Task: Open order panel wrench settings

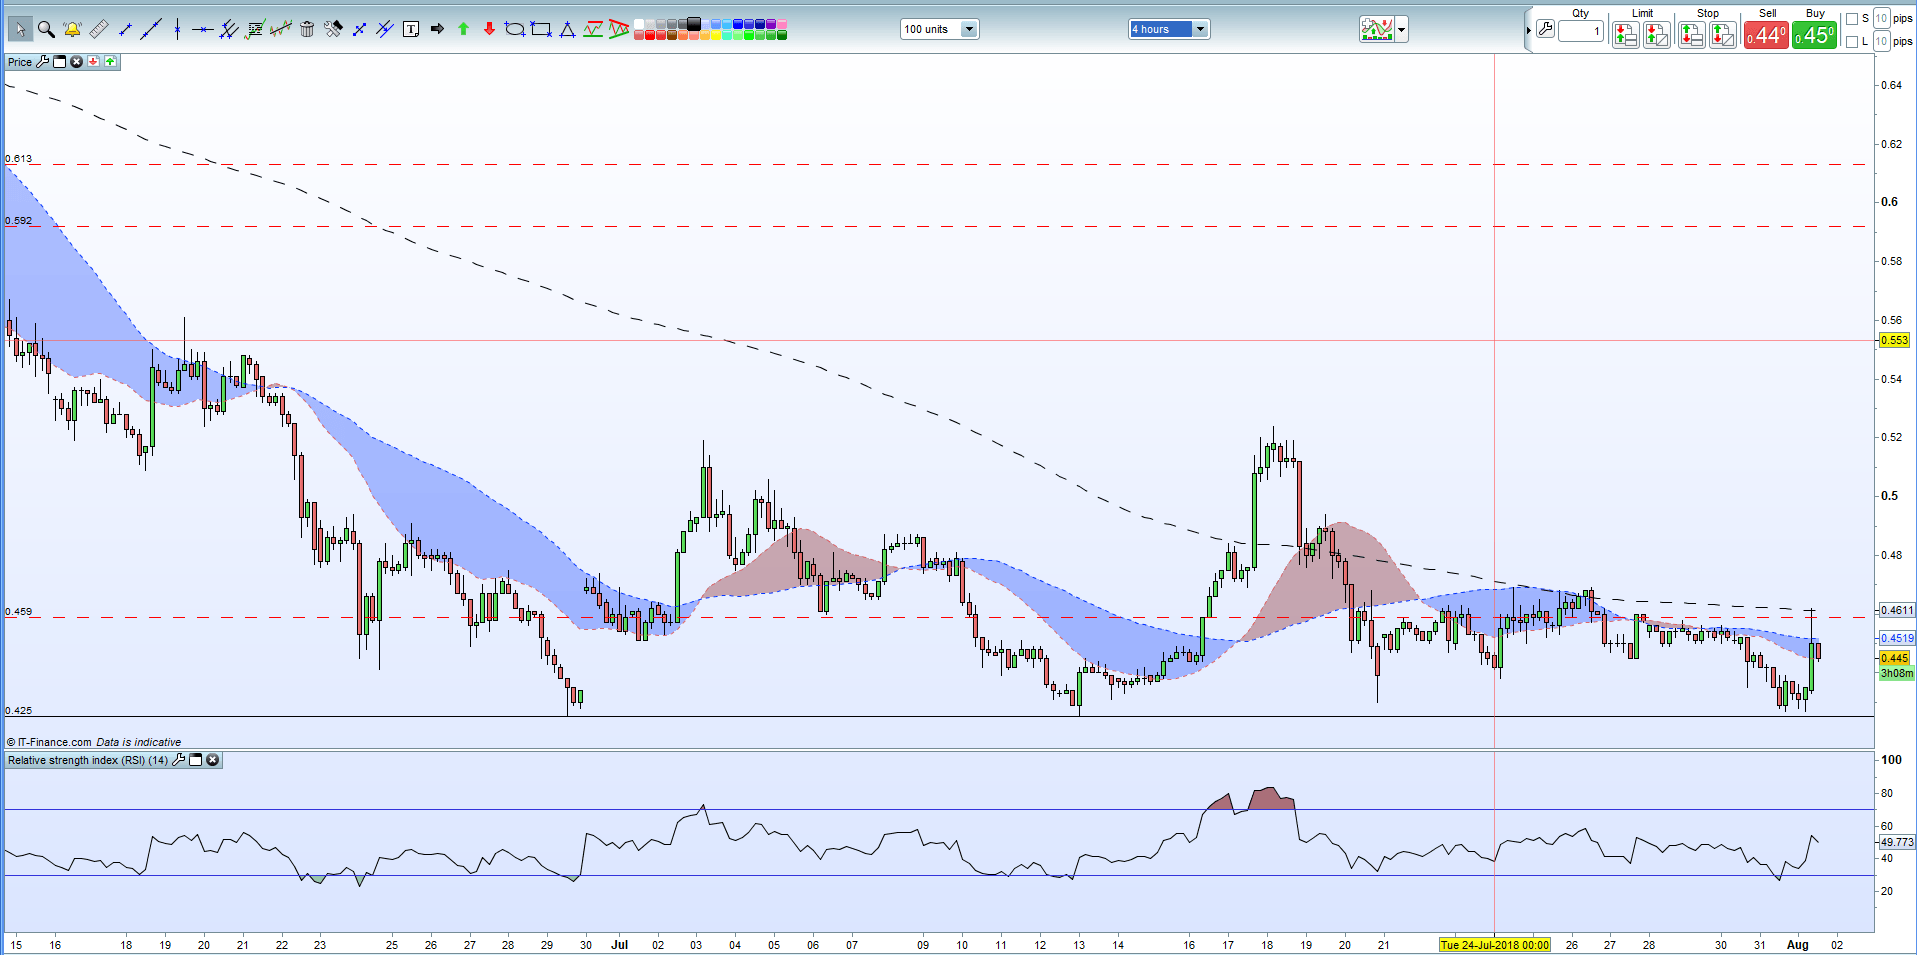Action: coord(1545,29)
